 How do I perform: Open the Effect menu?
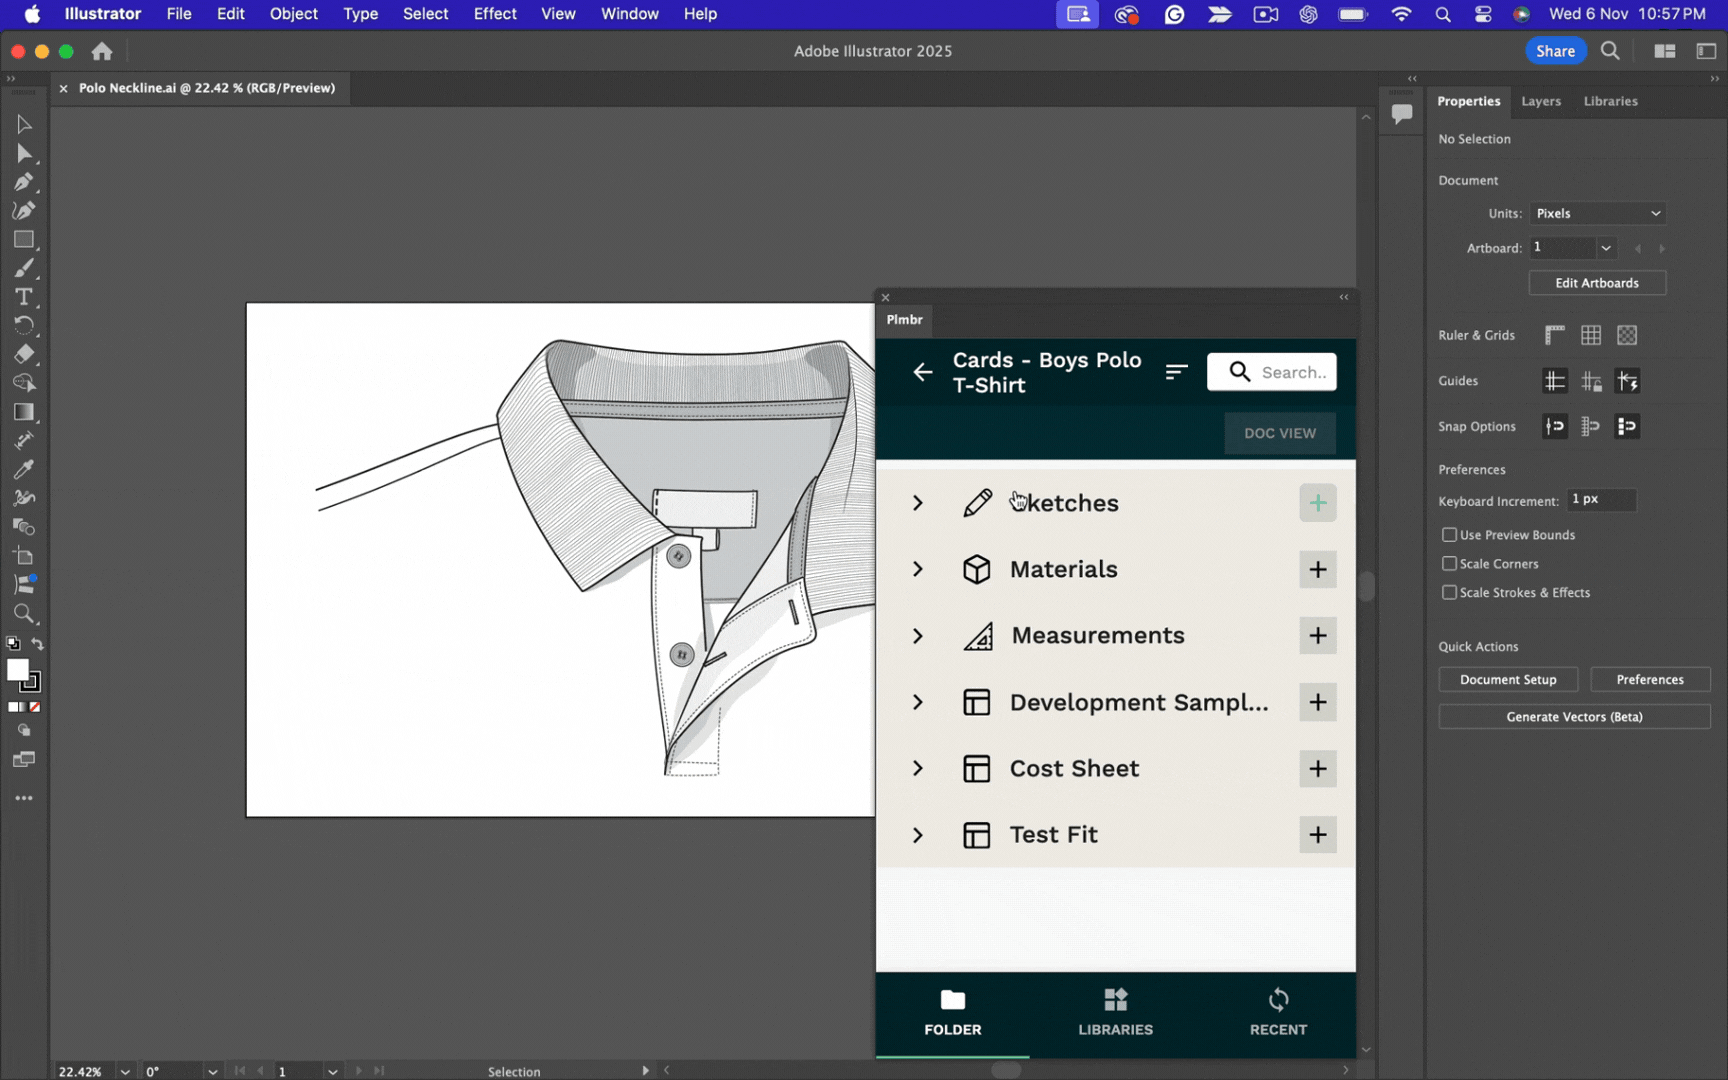click(x=495, y=14)
